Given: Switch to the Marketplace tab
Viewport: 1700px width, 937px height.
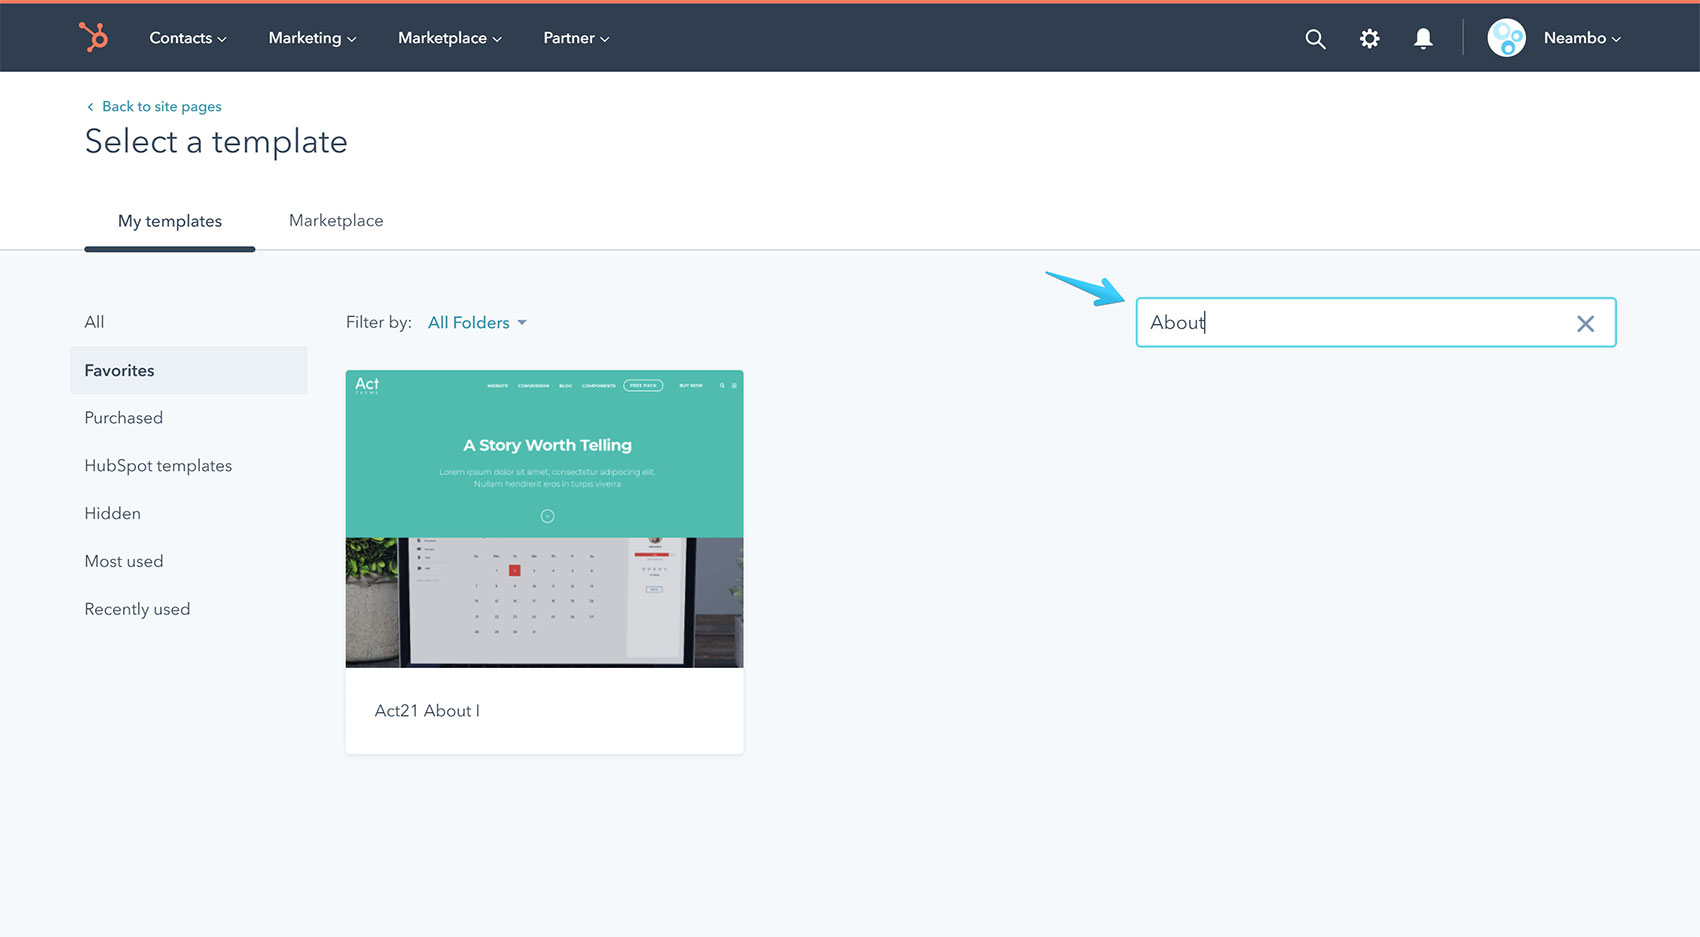Looking at the screenshot, I should [336, 220].
